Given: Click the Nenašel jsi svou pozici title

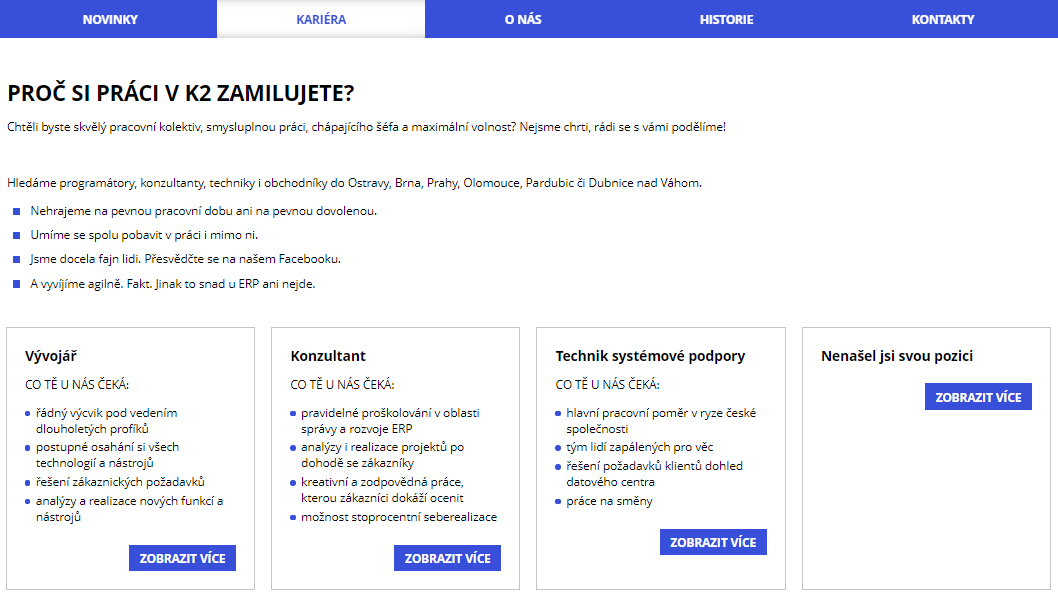Looking at the screenshot, I should [897, 356].
